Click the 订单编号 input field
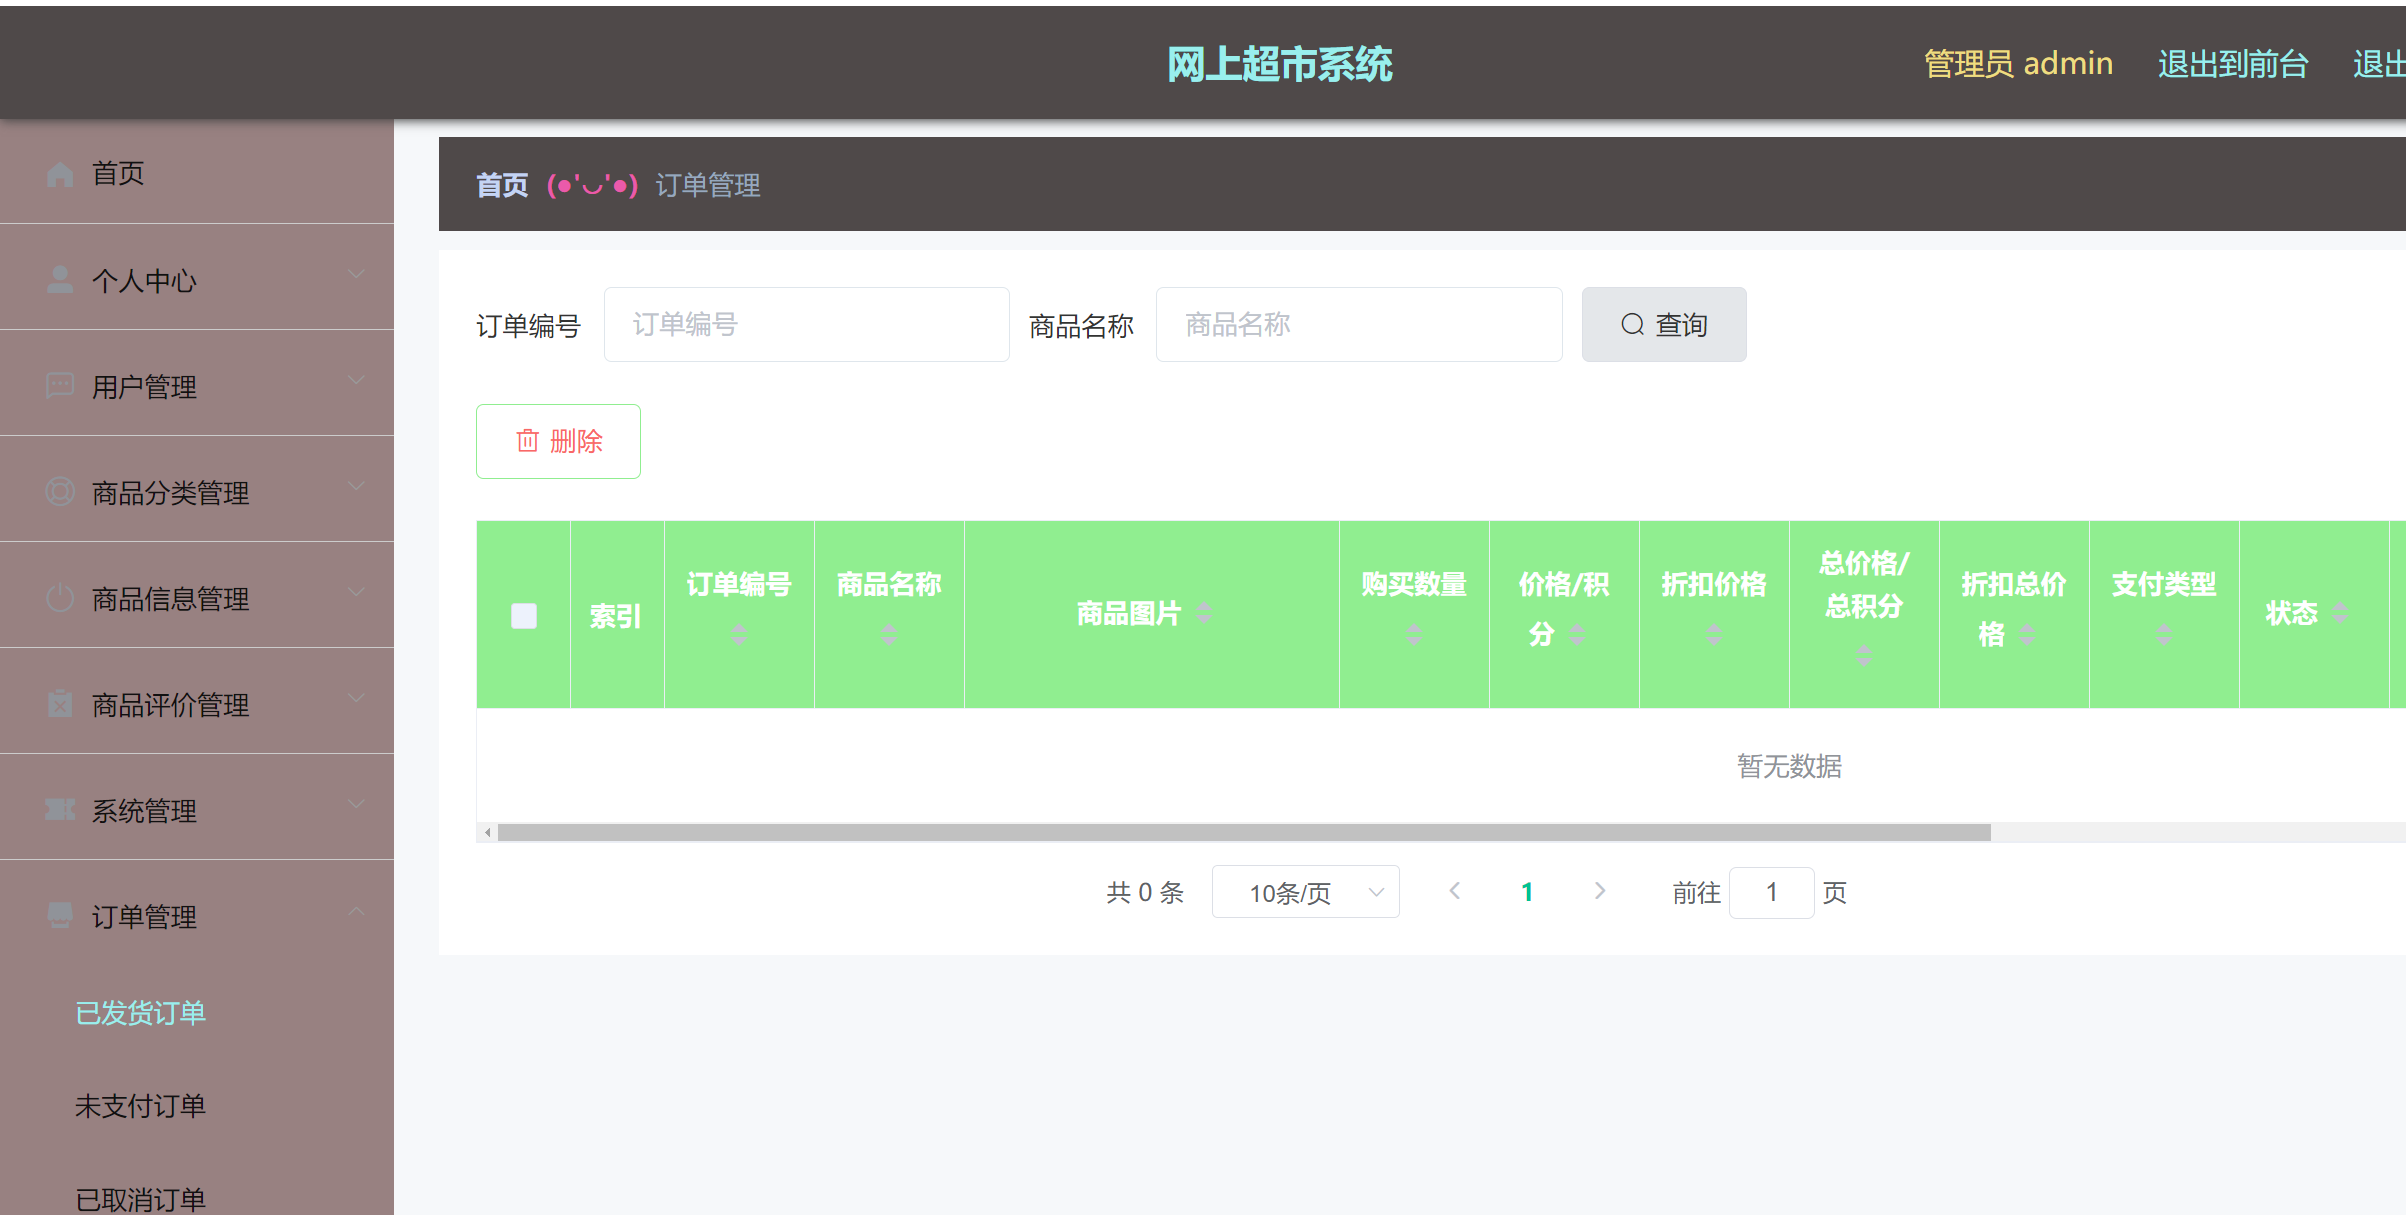The height and width of the screenshot is (1215, 2406). tap(806, 324)
